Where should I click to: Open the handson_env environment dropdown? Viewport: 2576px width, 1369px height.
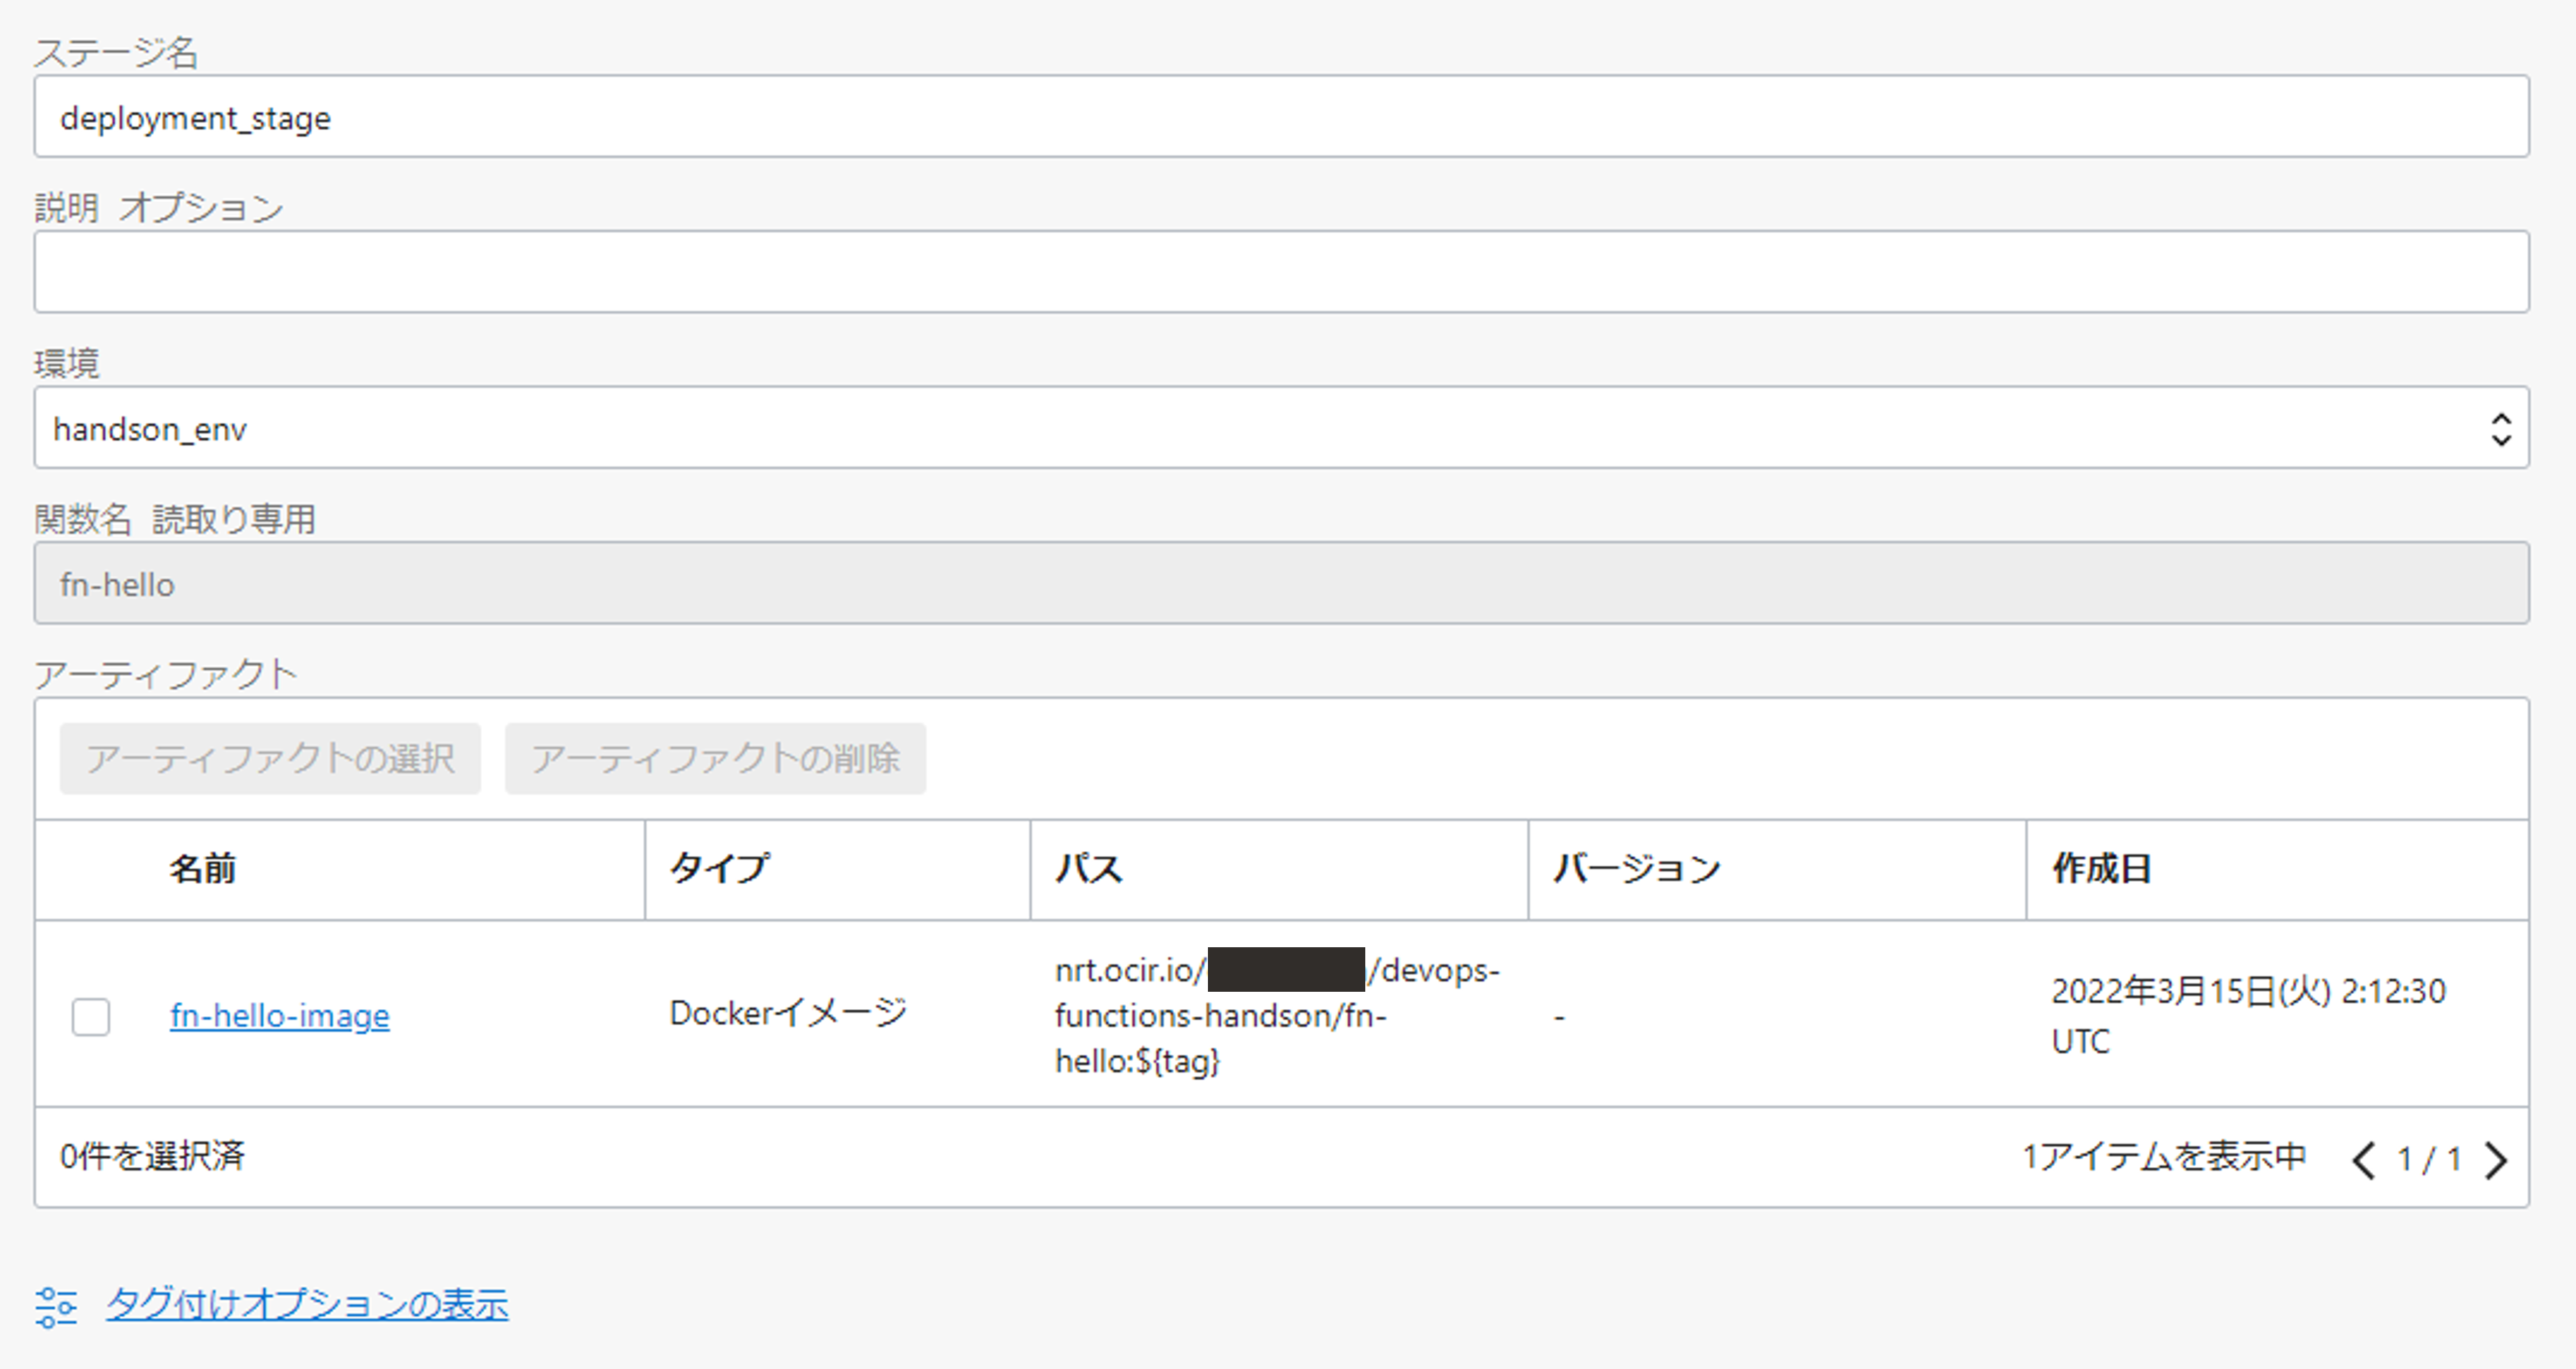(1280, 428)
